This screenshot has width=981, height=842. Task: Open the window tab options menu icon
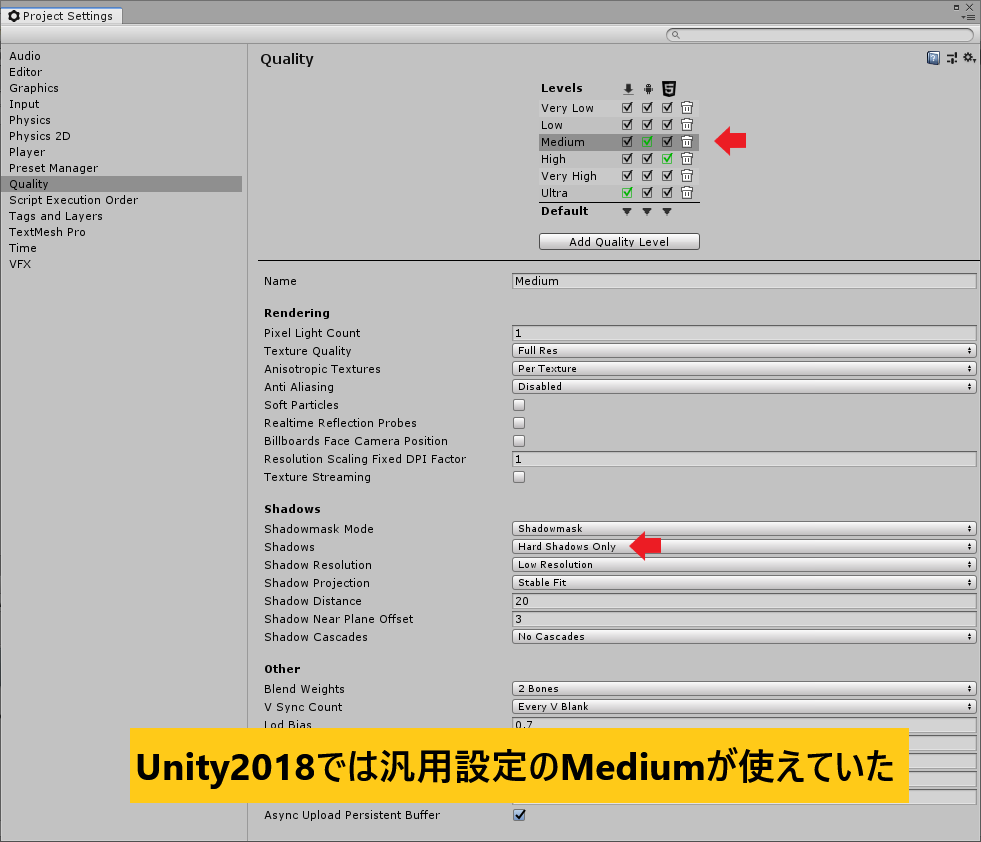(967, 17)
